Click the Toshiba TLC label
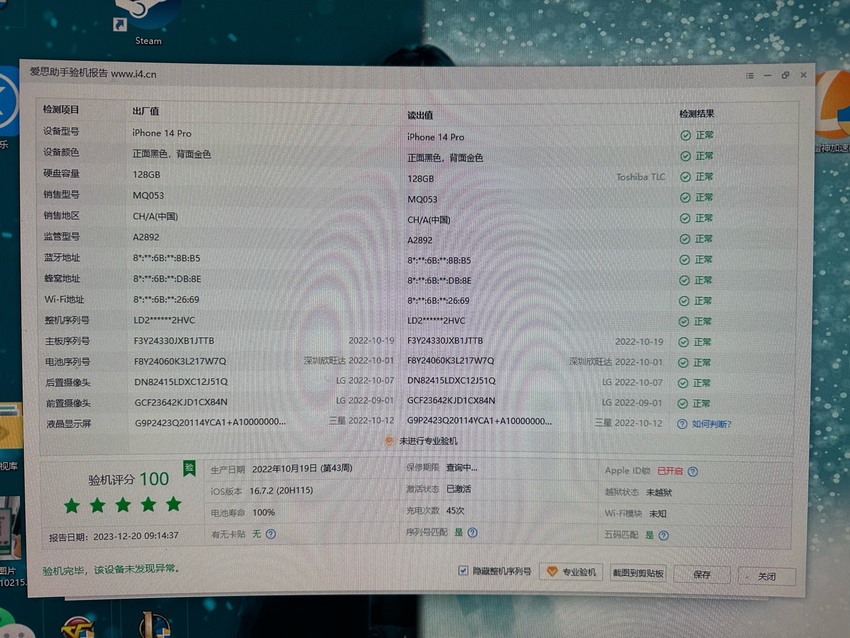The width and height of the screenshot is (850, 638). [x=640, y=177]
